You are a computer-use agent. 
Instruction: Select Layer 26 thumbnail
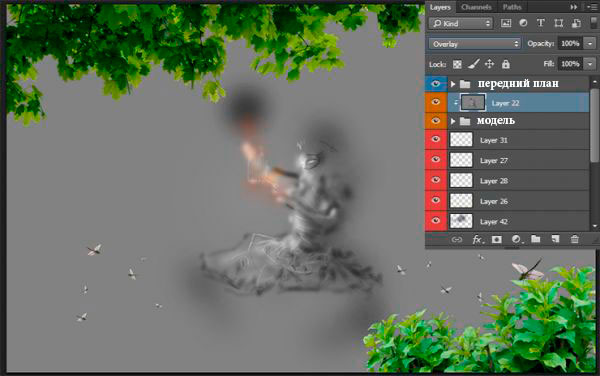pos(461,200)
